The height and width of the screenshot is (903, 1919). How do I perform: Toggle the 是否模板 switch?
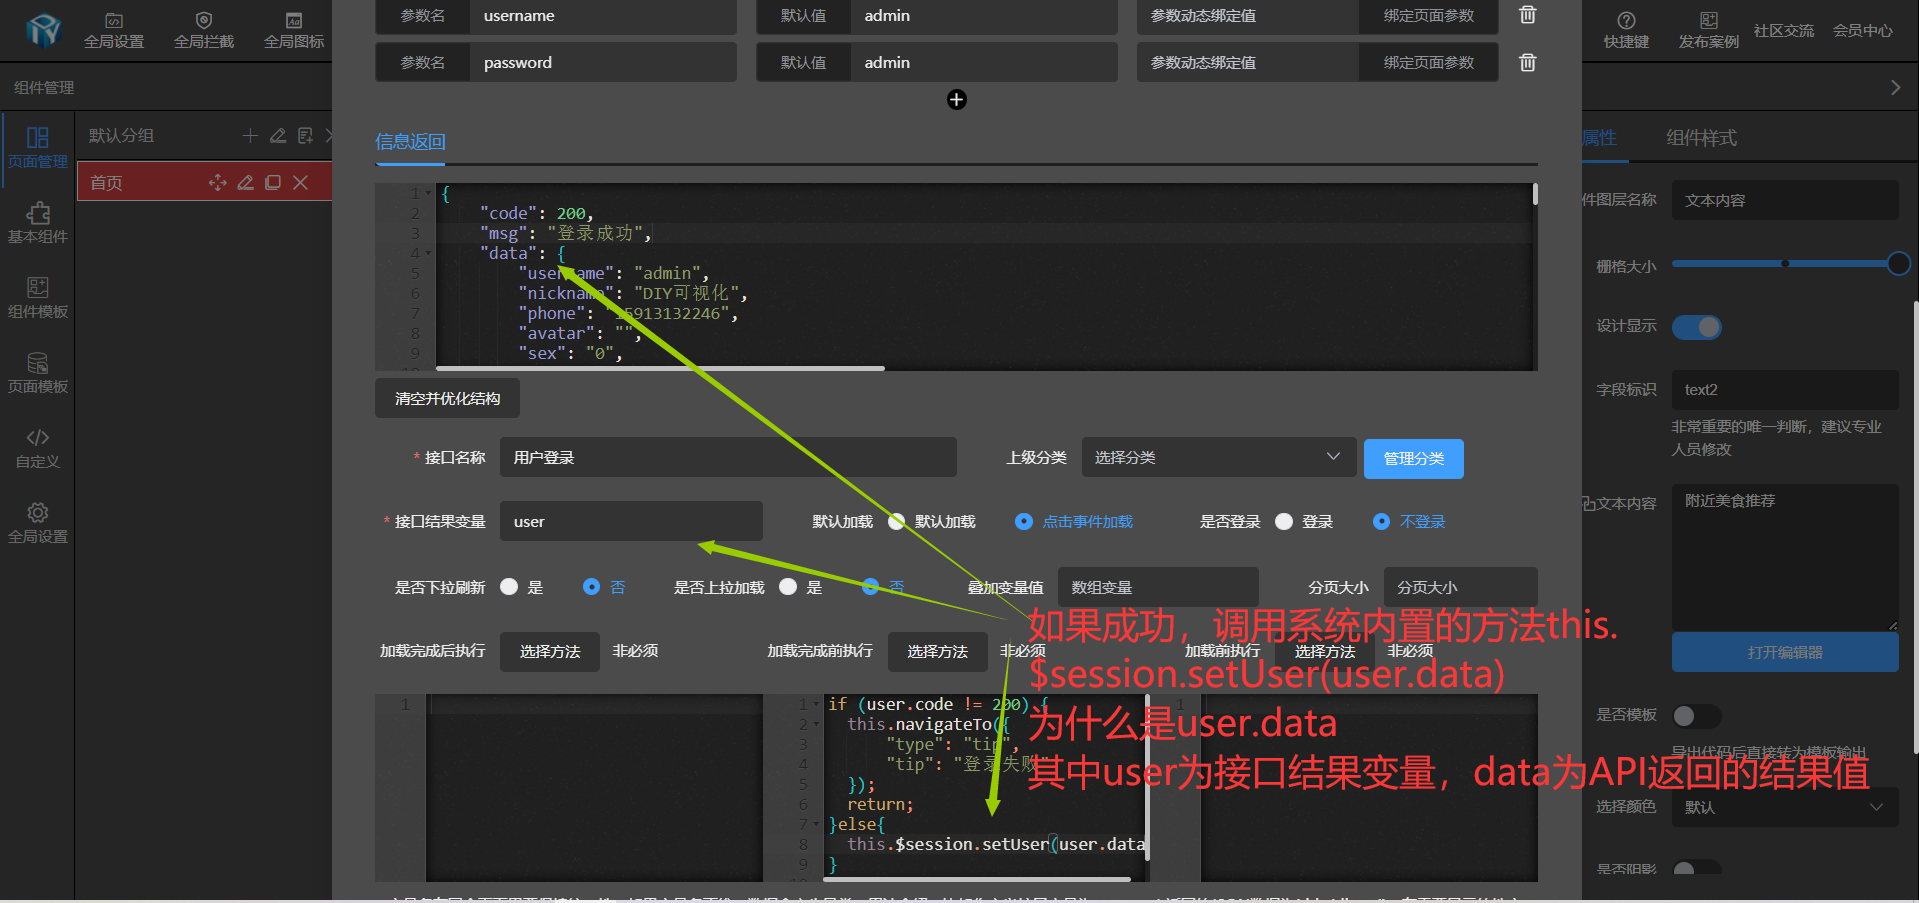(x=1697, y=716)
